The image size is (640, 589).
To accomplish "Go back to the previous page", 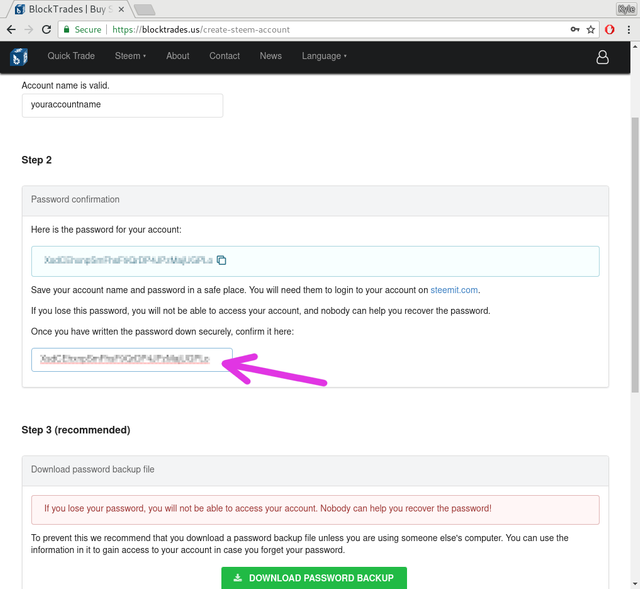I will pos(11,29).
